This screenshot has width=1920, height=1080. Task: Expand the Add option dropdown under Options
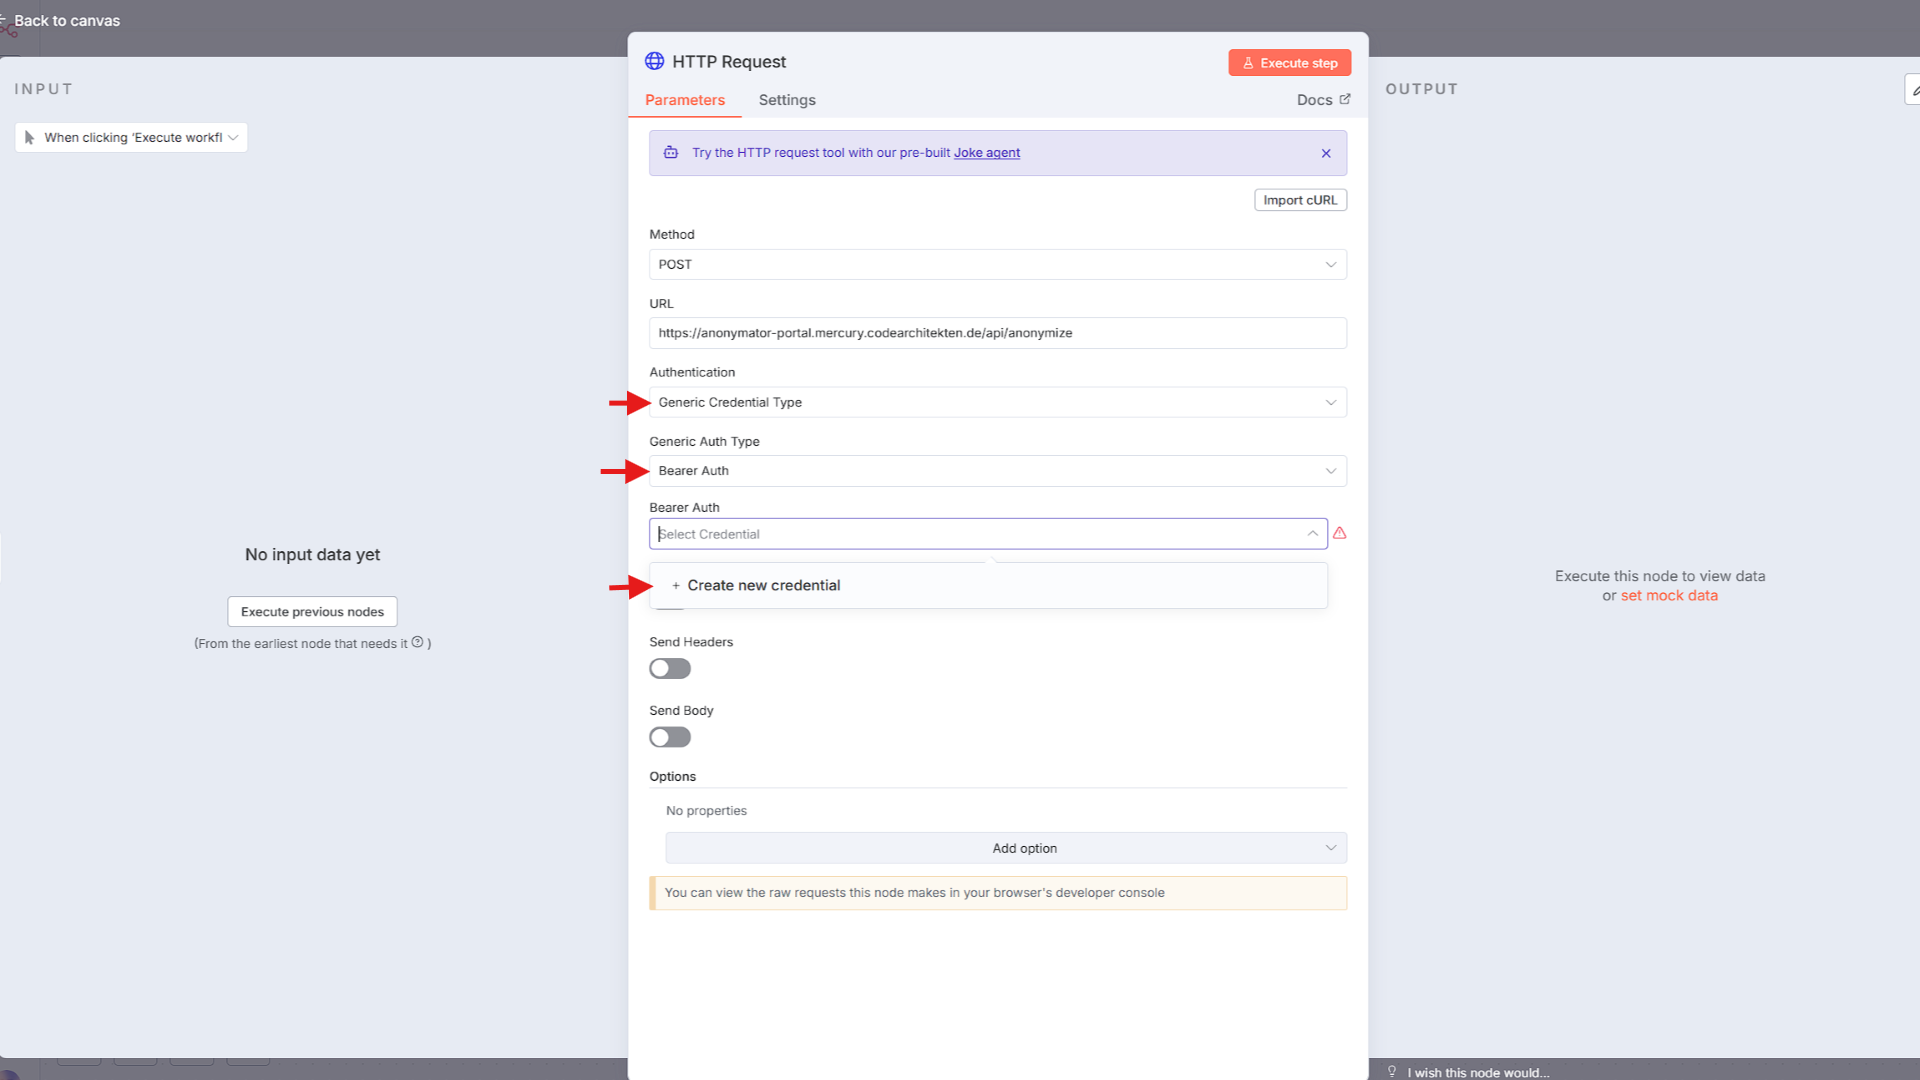[x=1024, y=847]
